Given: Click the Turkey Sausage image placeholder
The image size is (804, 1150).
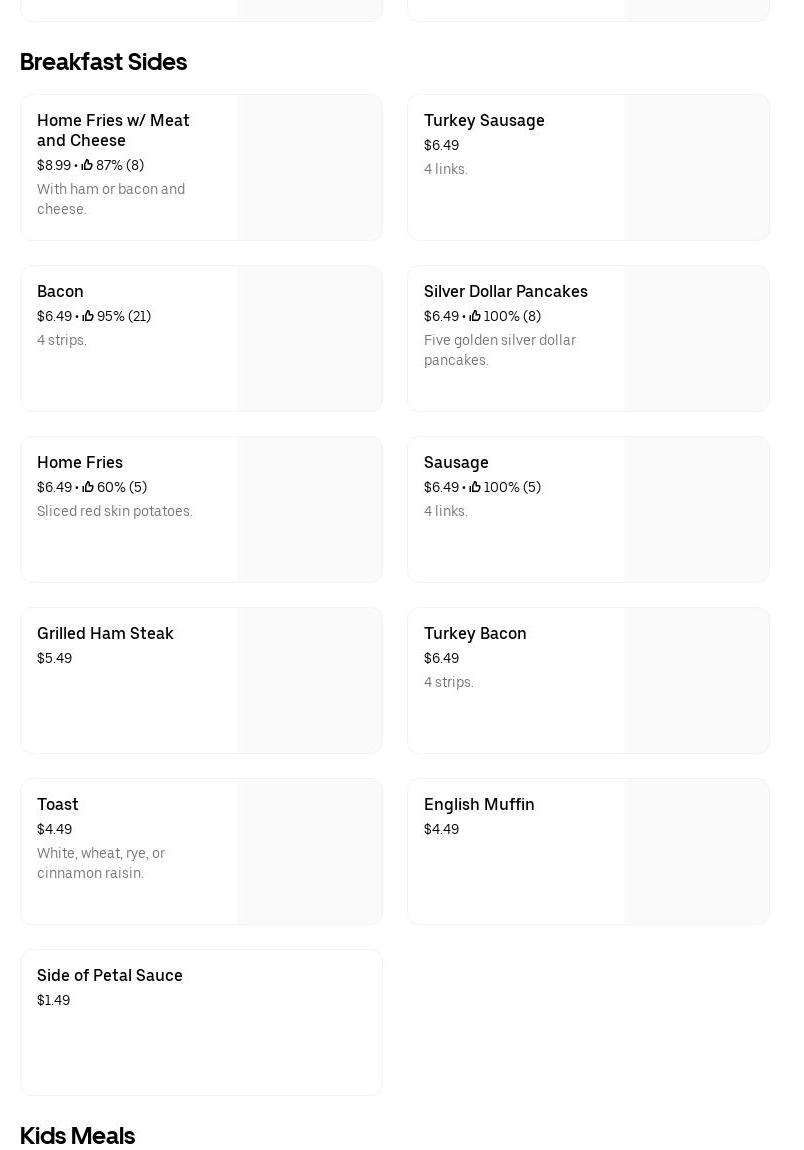Looking at the screenshot, I should coord(696,167).
